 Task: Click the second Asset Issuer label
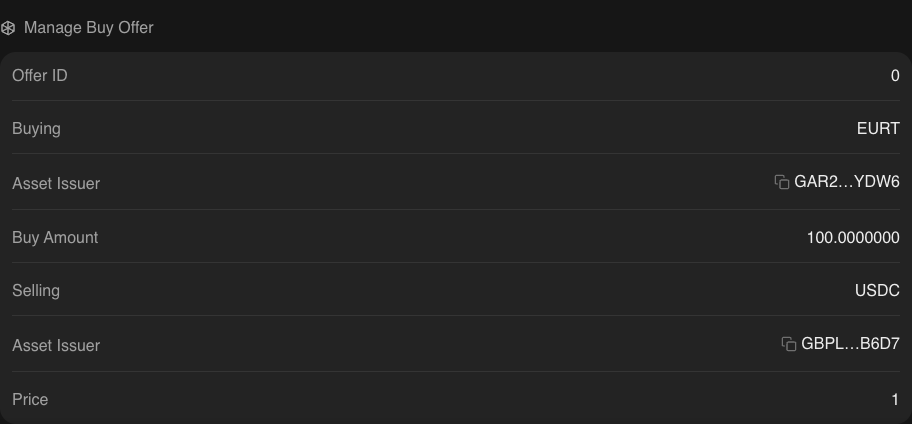(x=56, y=346)
